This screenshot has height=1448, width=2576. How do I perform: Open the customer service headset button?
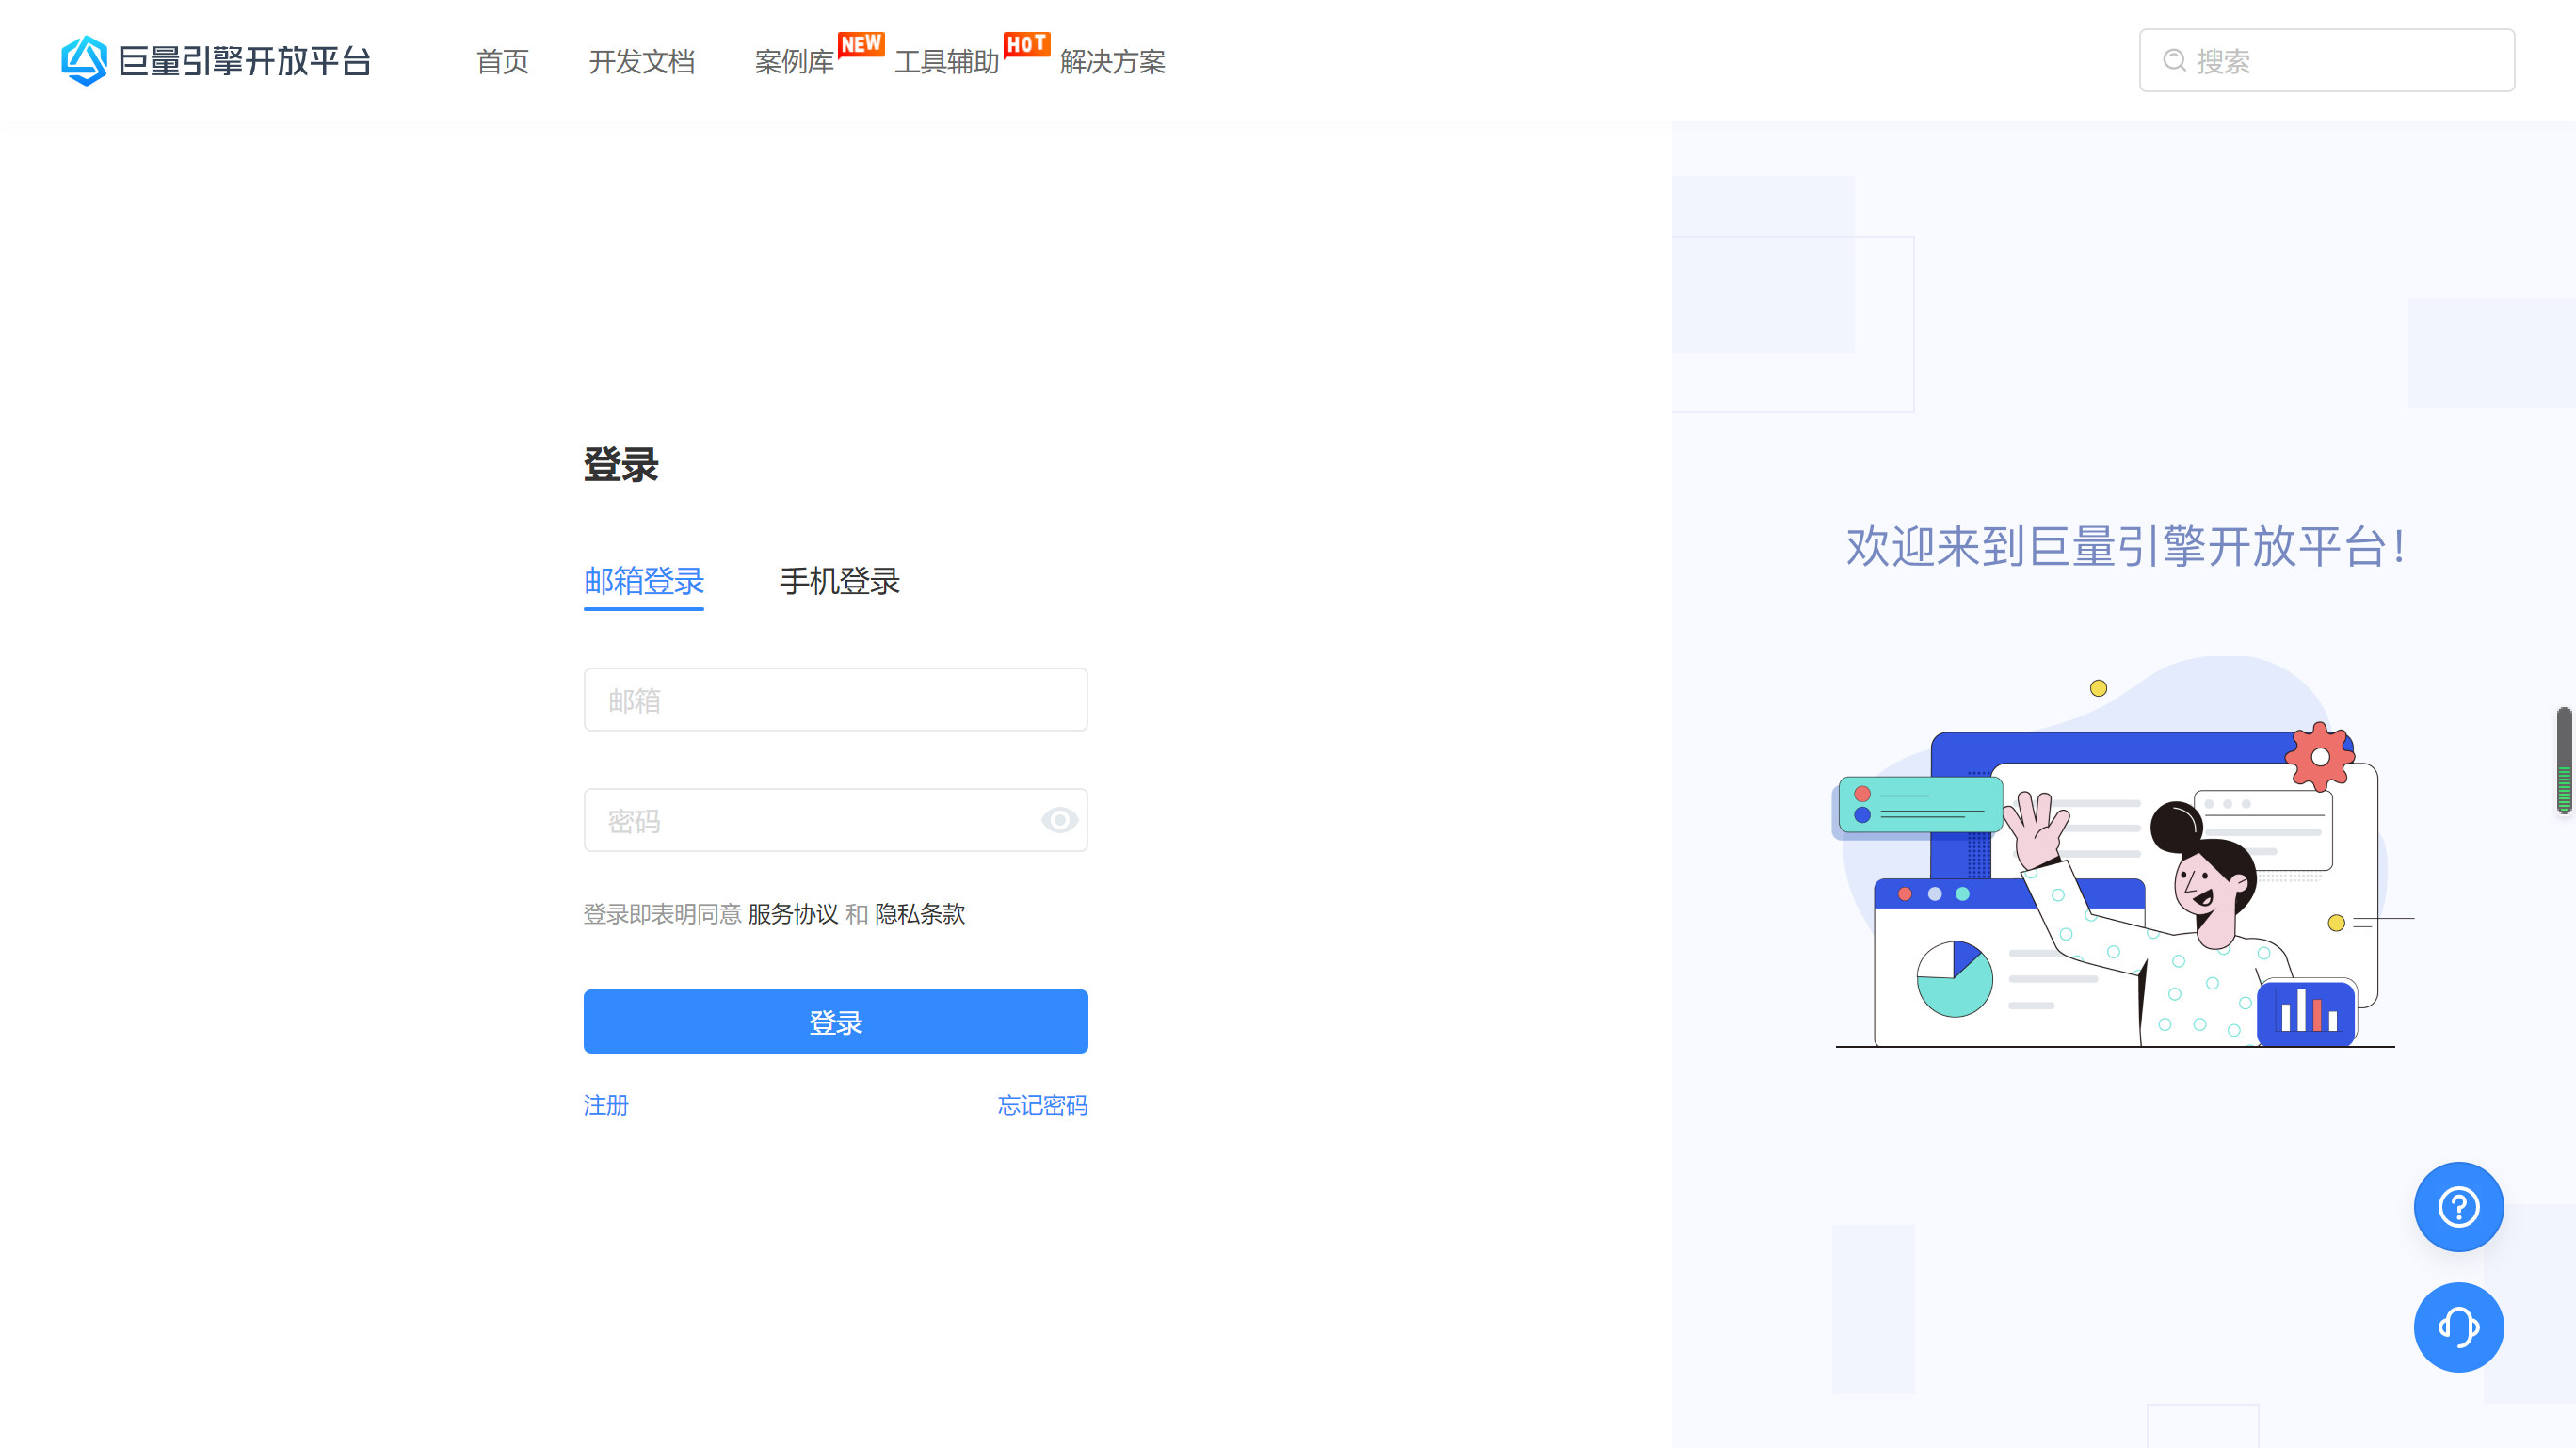2459,1328
